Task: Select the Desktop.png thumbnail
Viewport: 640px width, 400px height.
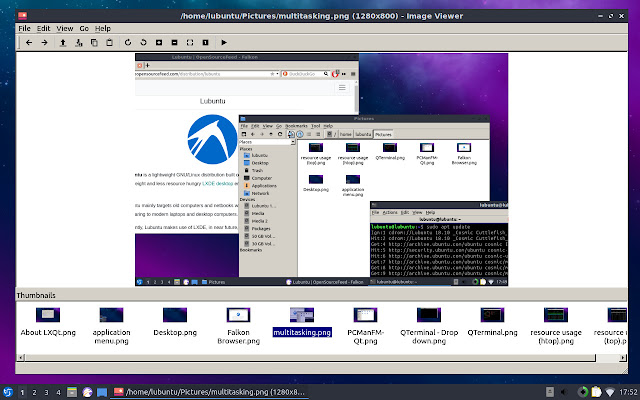Action: (x=175, y=322)
